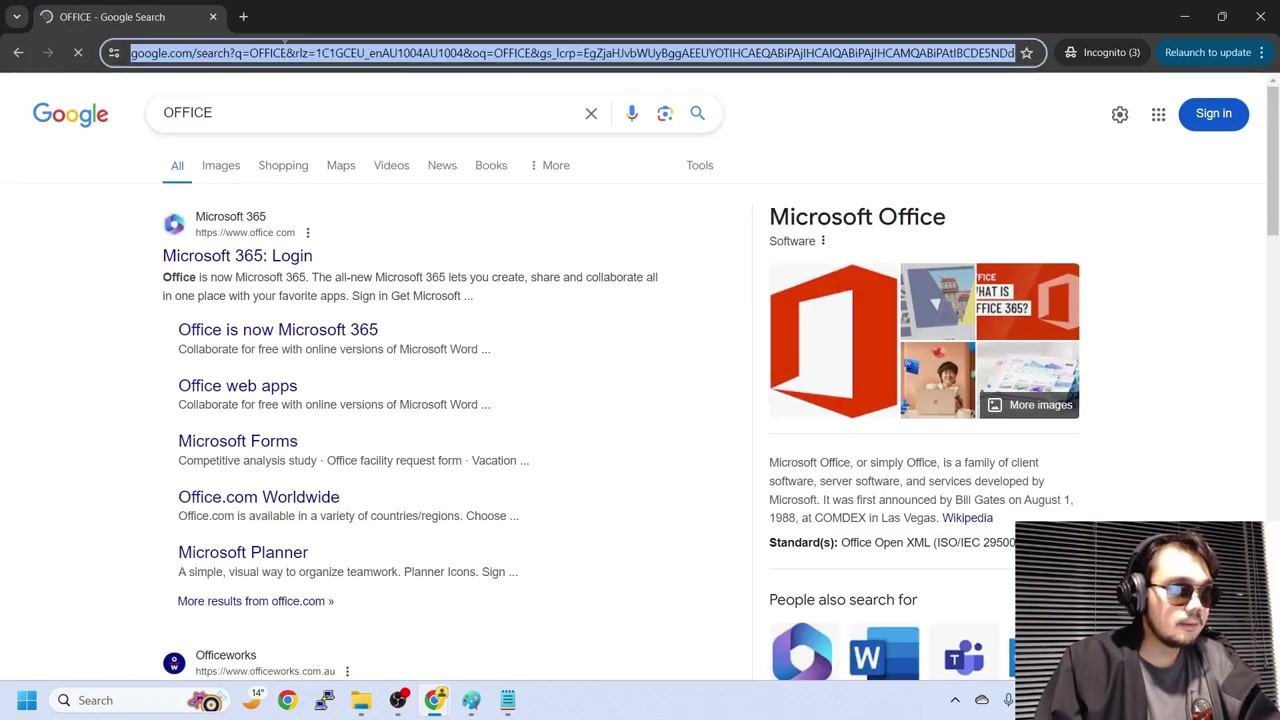Open Microsoft 365: Login result
The image size is (1280, 720).
[x=237, y=256]
